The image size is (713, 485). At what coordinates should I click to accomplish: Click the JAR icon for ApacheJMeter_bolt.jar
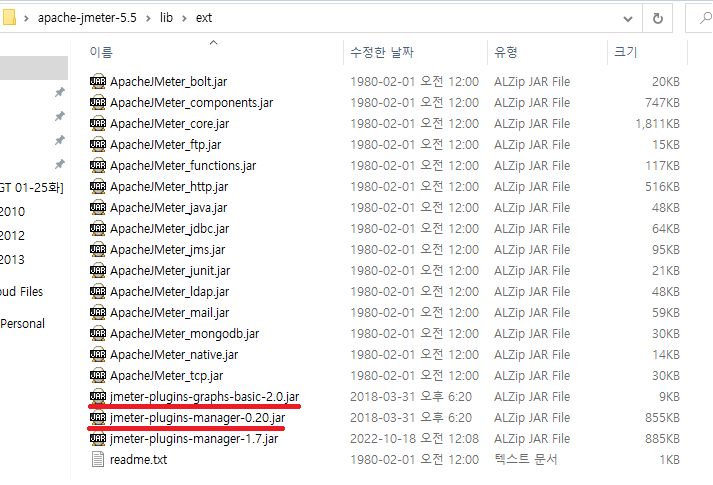[x=98, y=81]
